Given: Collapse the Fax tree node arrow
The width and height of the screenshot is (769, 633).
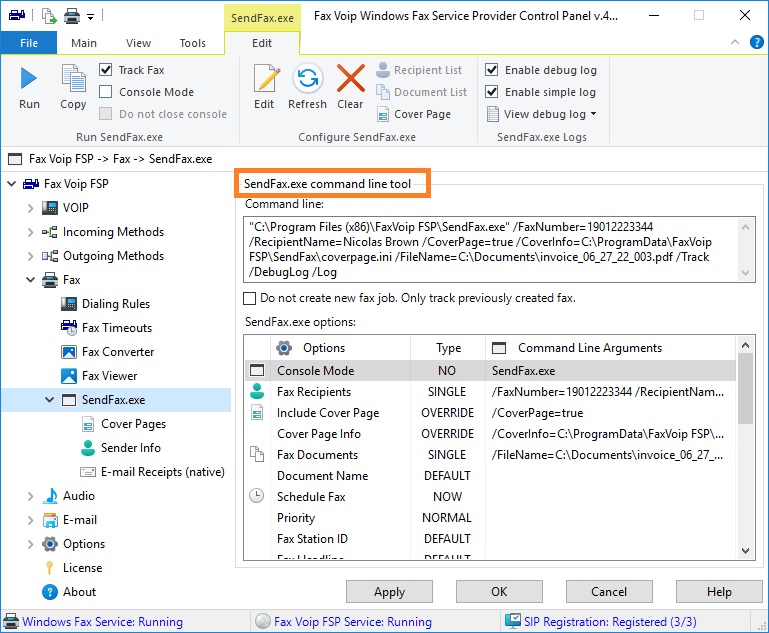Looking at the screenshot, I should pos(30,280).
